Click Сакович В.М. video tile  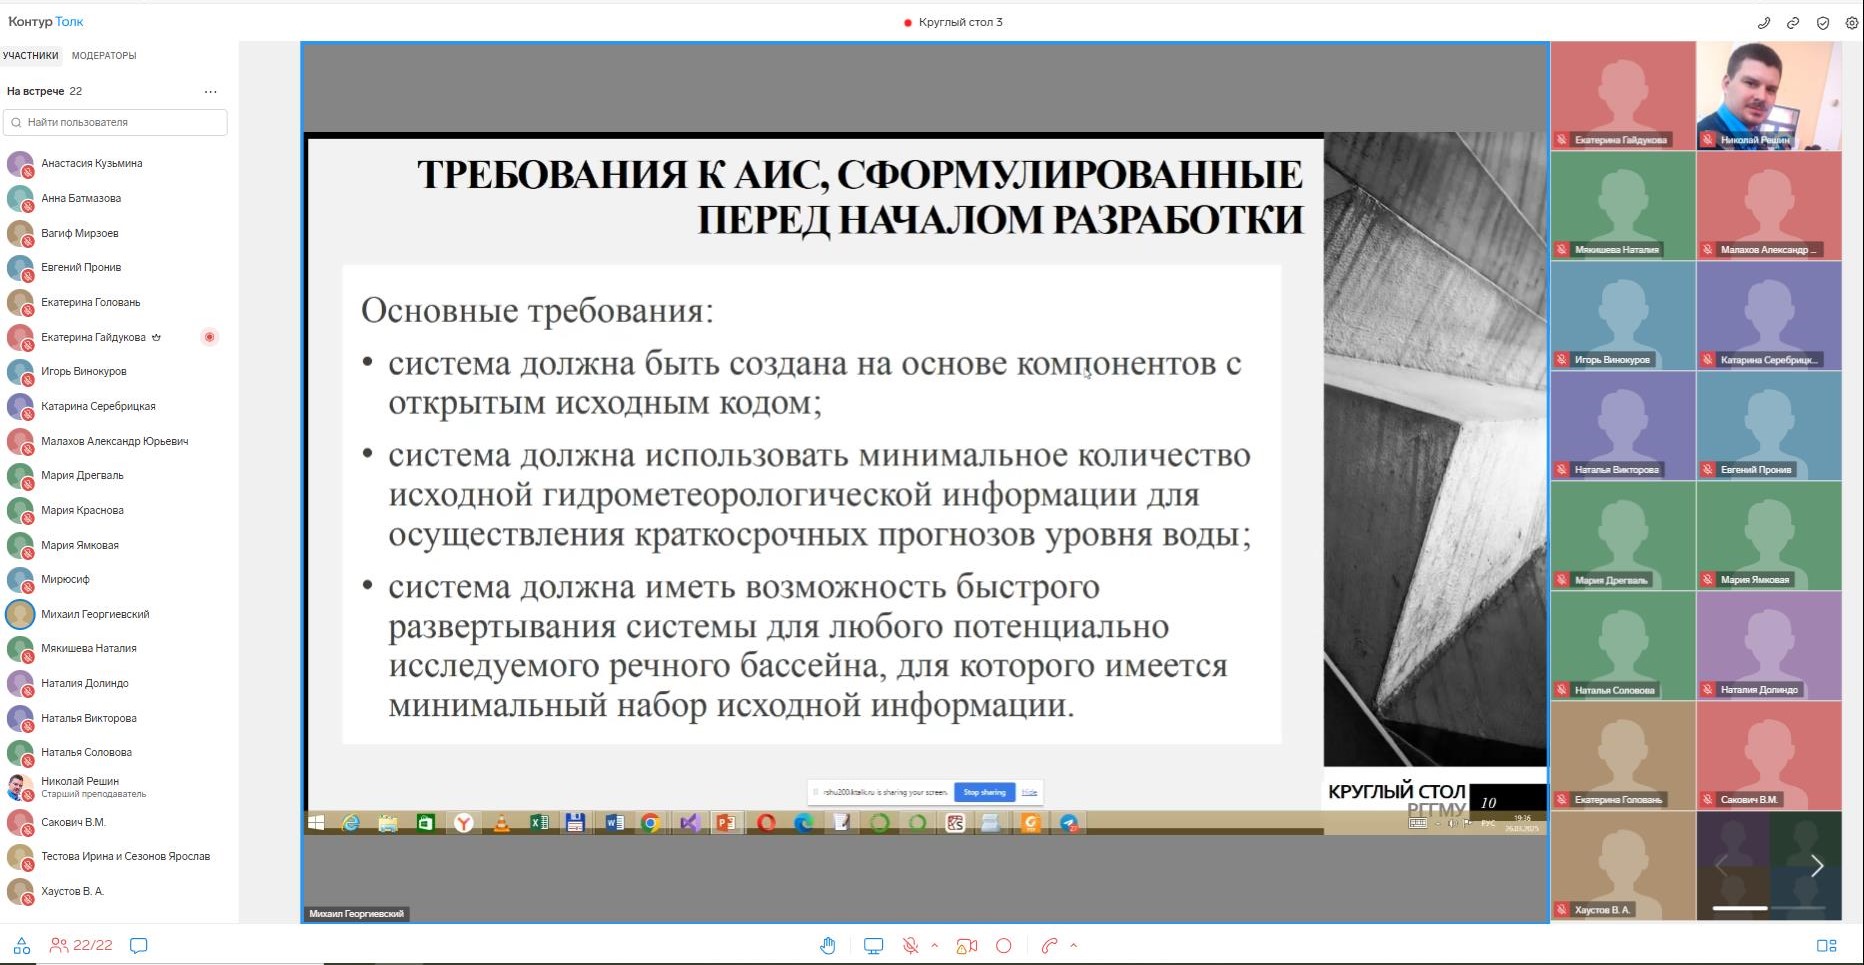(x=1769, y=756)
